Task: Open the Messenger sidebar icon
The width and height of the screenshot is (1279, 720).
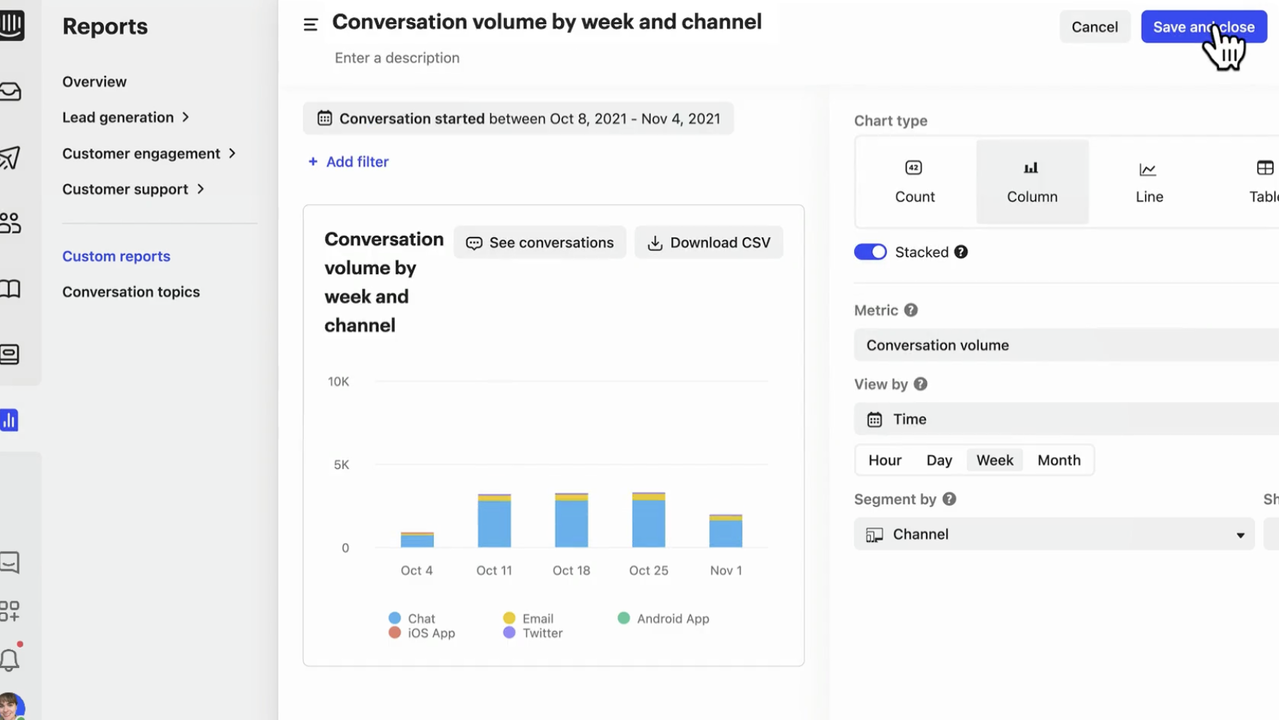Action: [x=12, y=354]
